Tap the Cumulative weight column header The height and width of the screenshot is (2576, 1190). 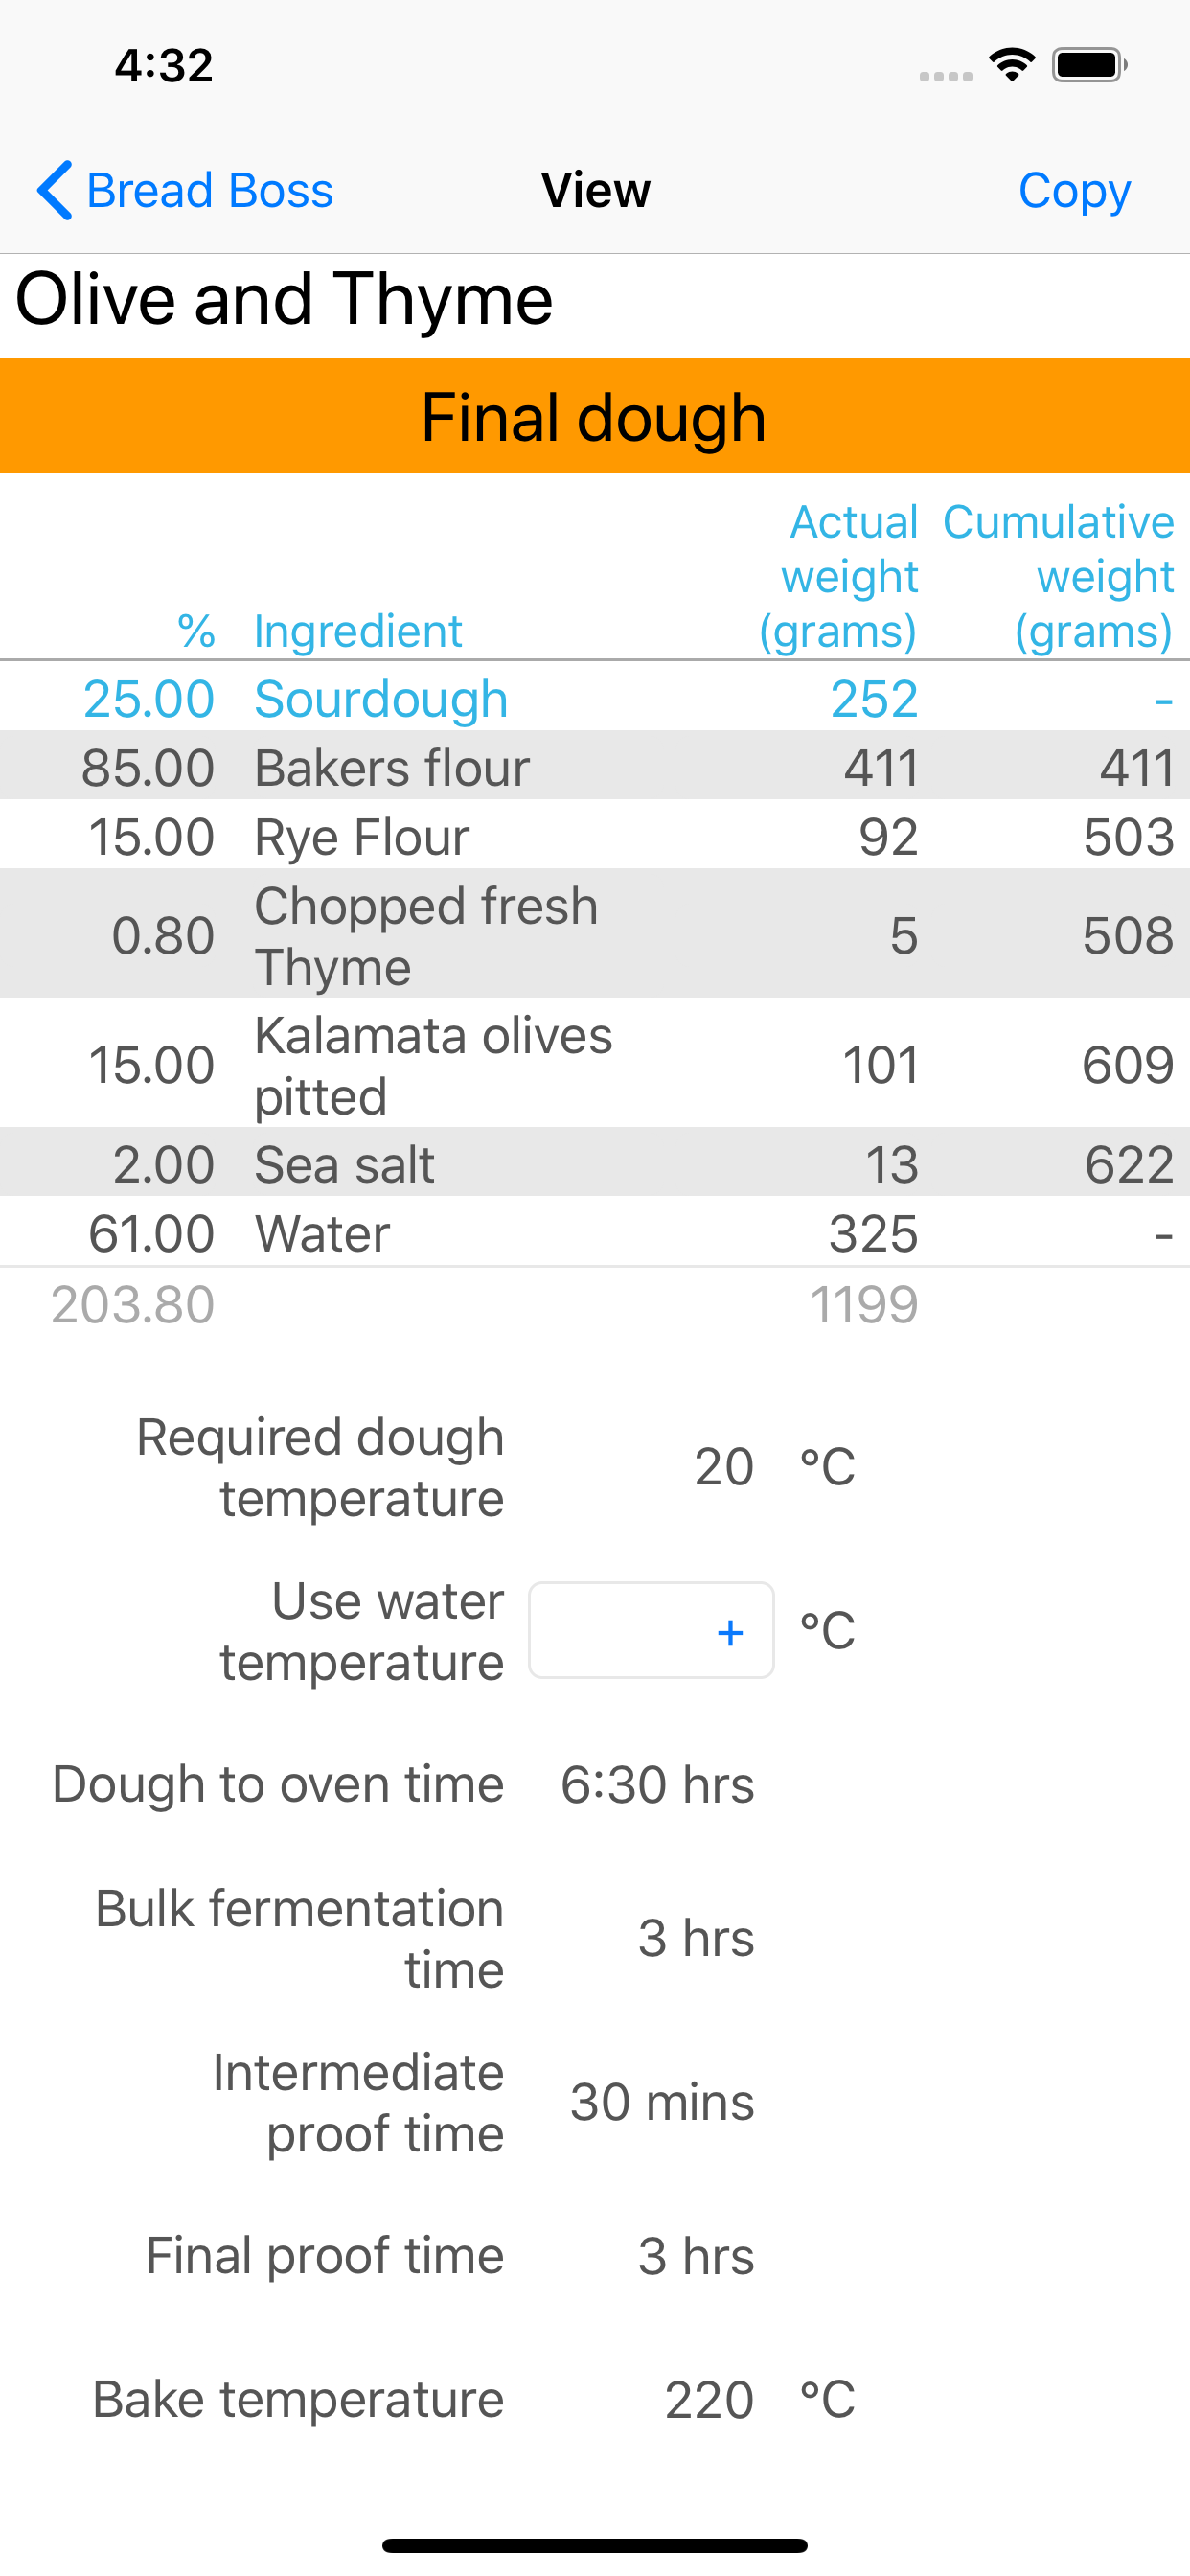(1058, 577)
